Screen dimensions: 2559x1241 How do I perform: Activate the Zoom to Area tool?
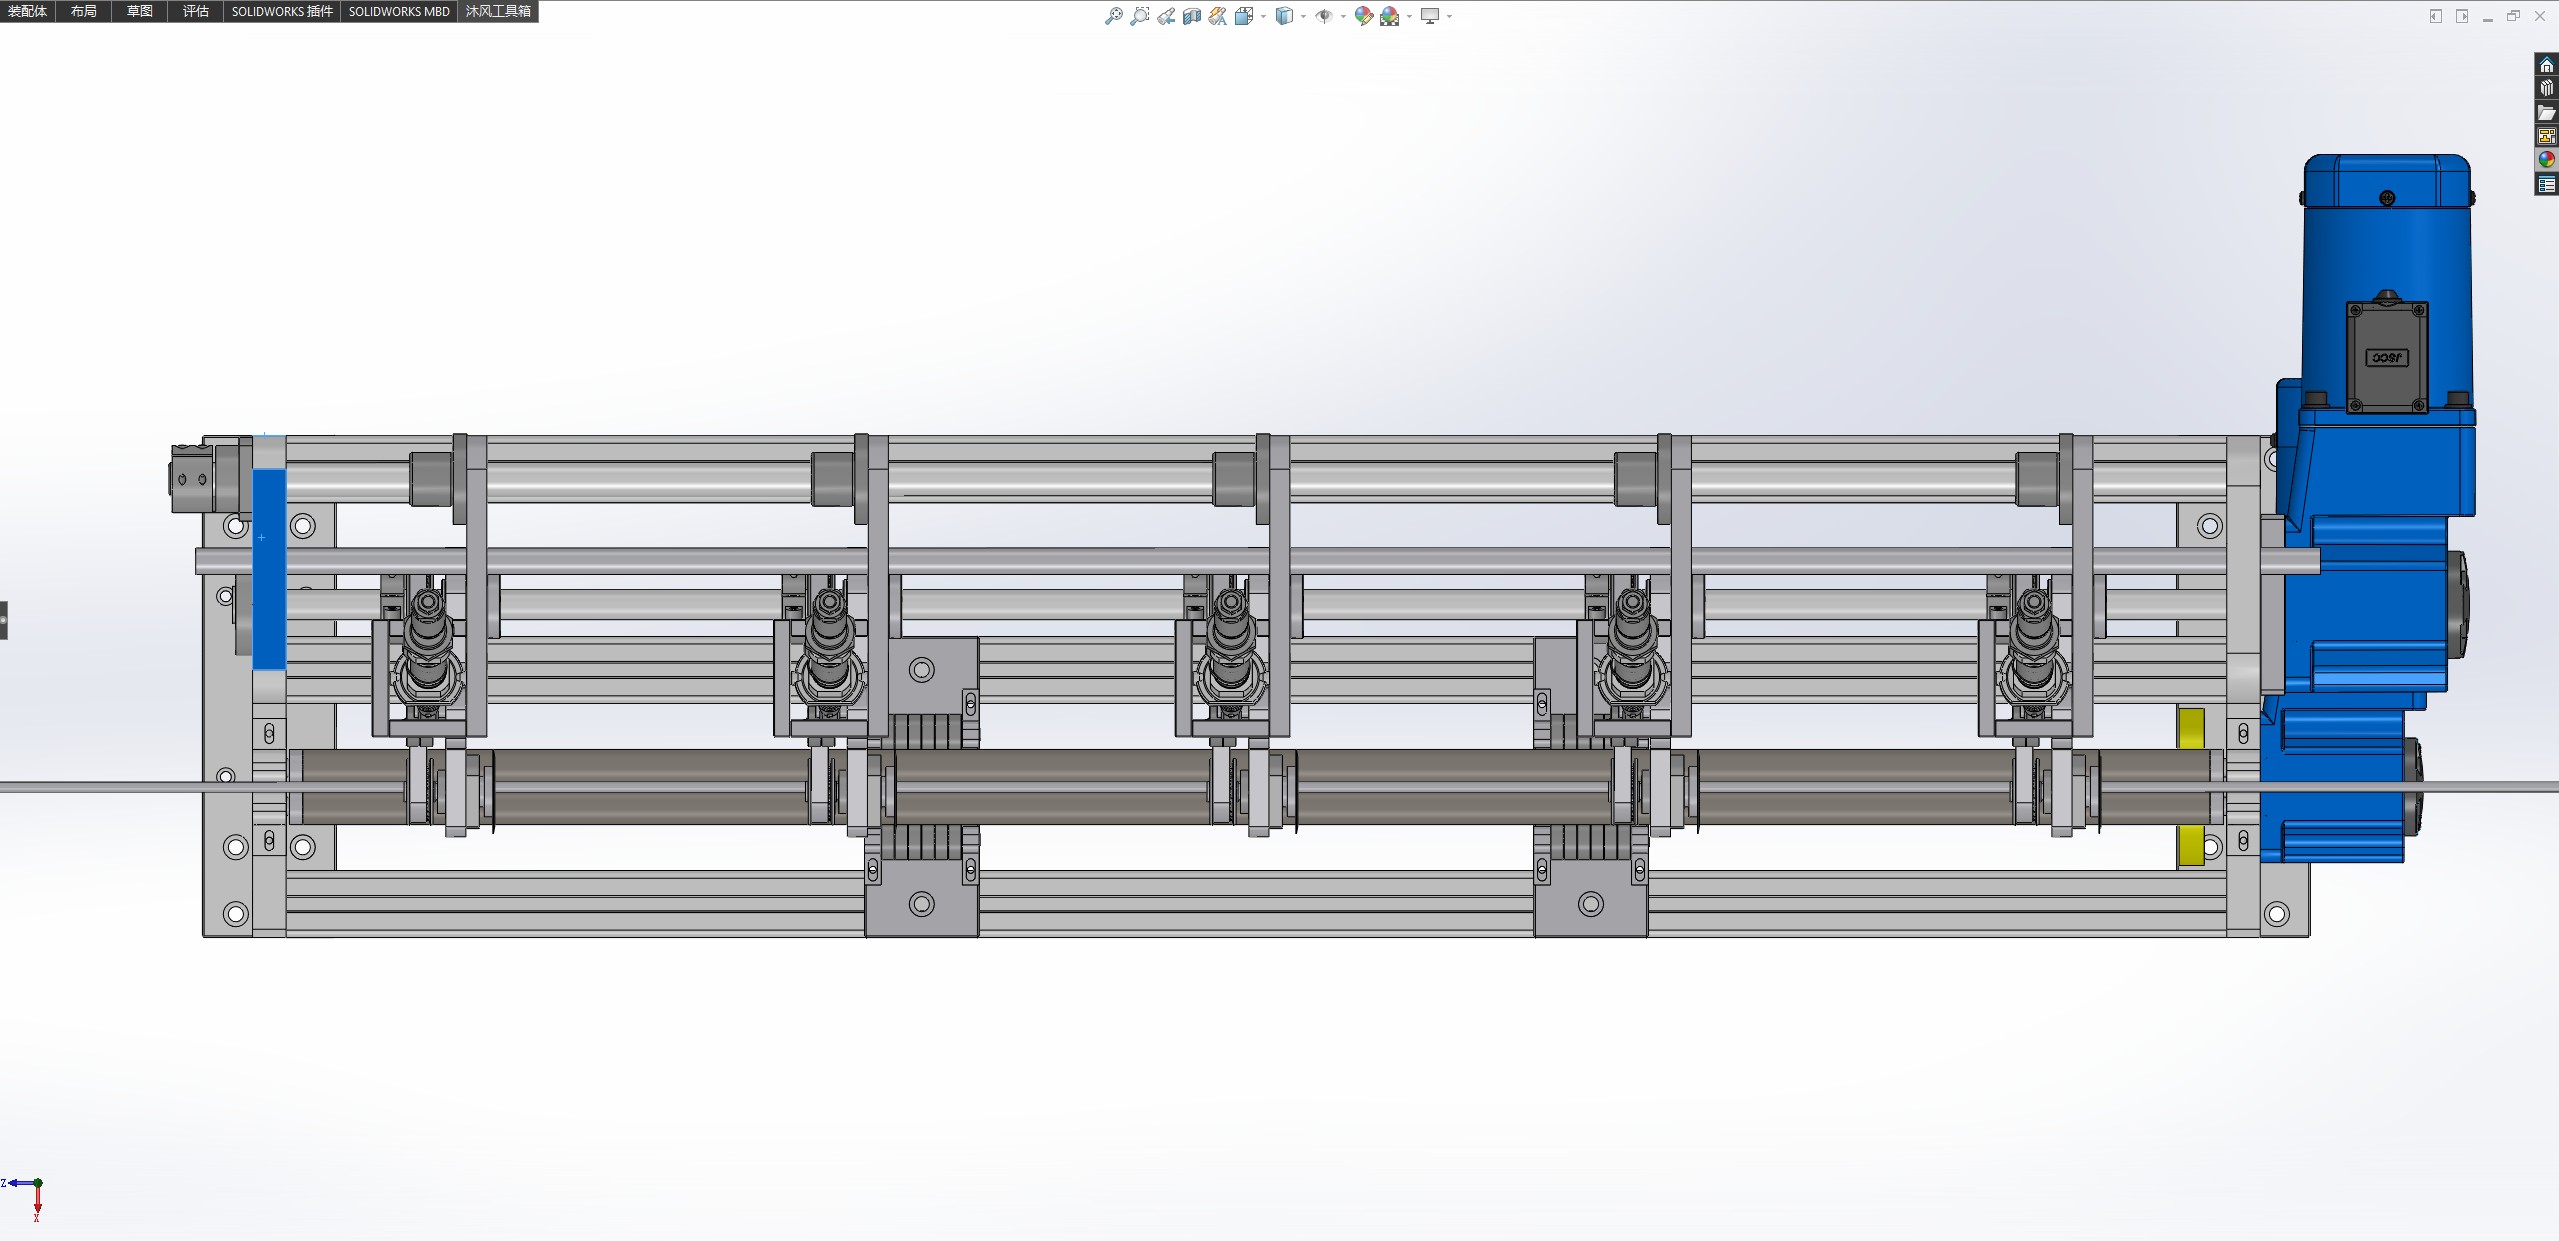(x=1139, y=16)
